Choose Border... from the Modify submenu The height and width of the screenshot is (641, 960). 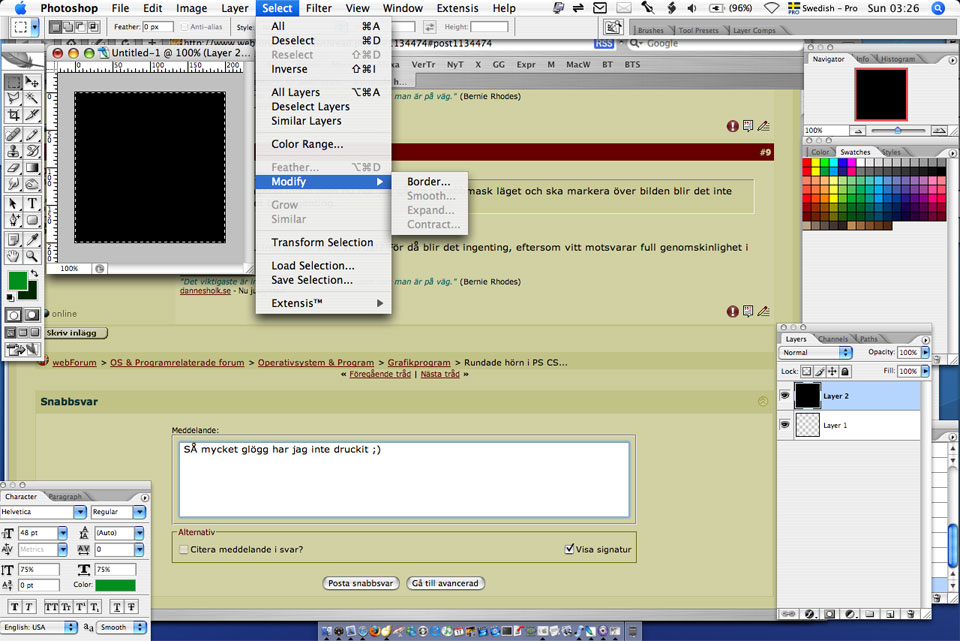point(429,181)
